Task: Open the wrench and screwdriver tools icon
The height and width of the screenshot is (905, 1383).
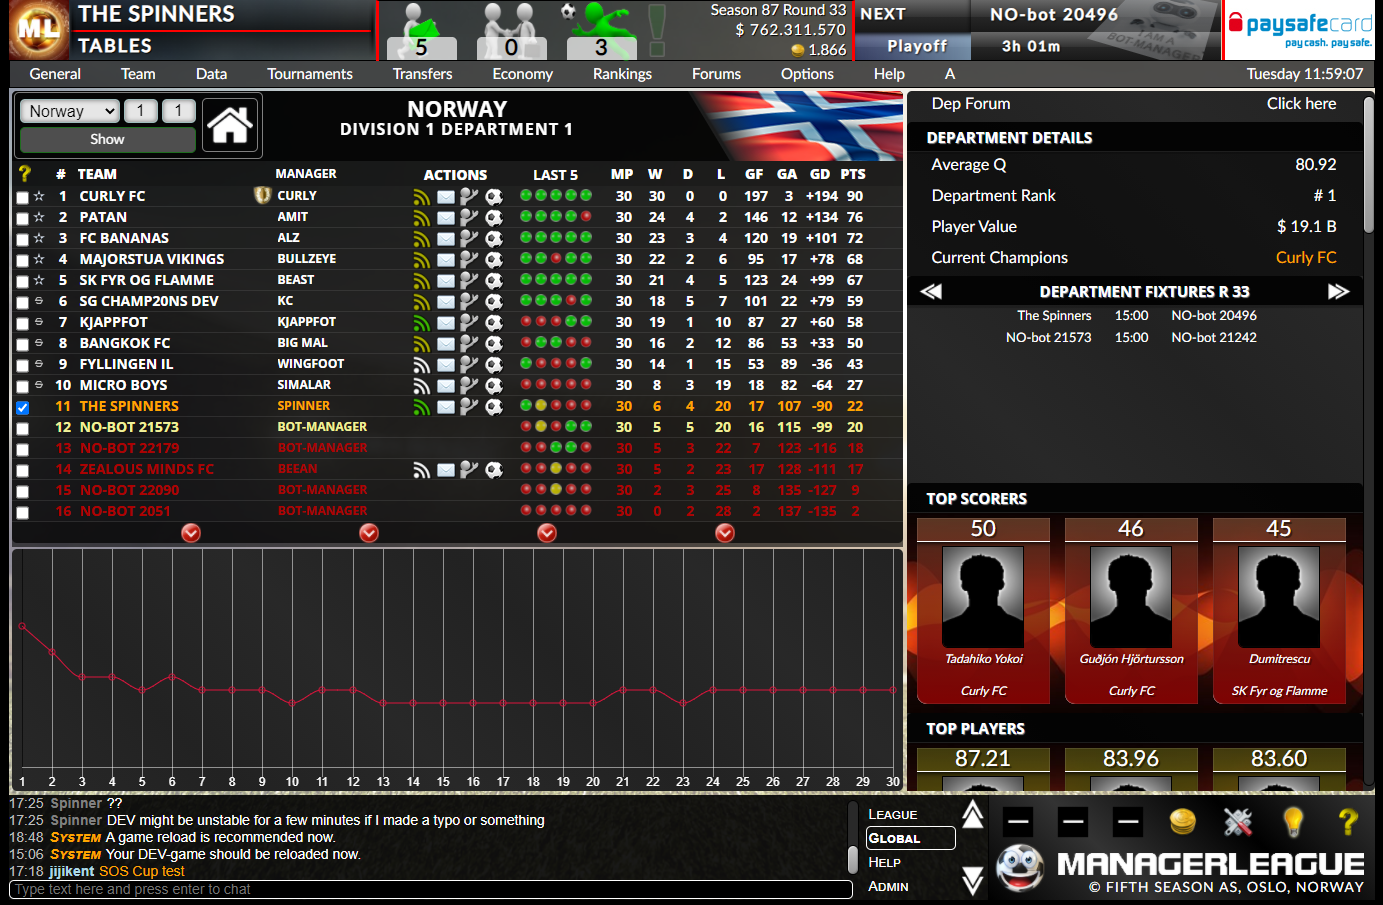Action: click(1237, 822)
